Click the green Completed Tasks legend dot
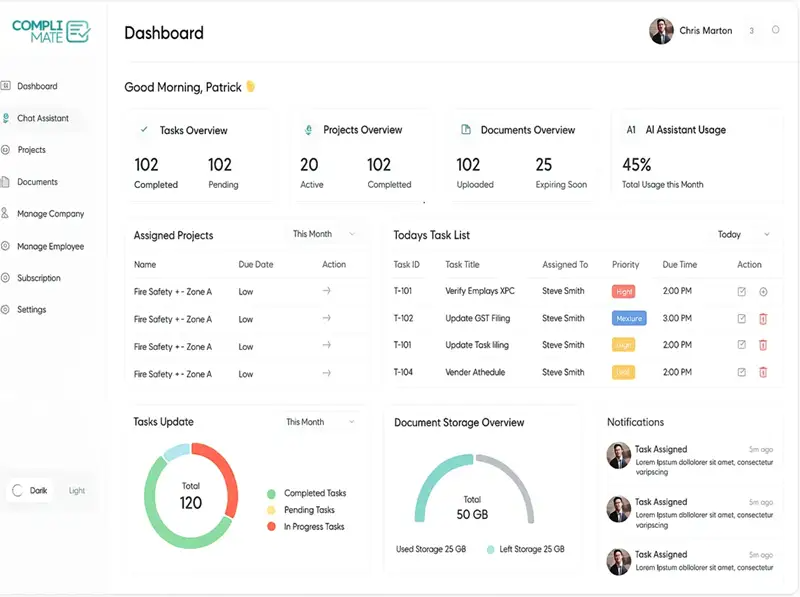This screenshot has height=597, width=800. click(x=271, y=494)
